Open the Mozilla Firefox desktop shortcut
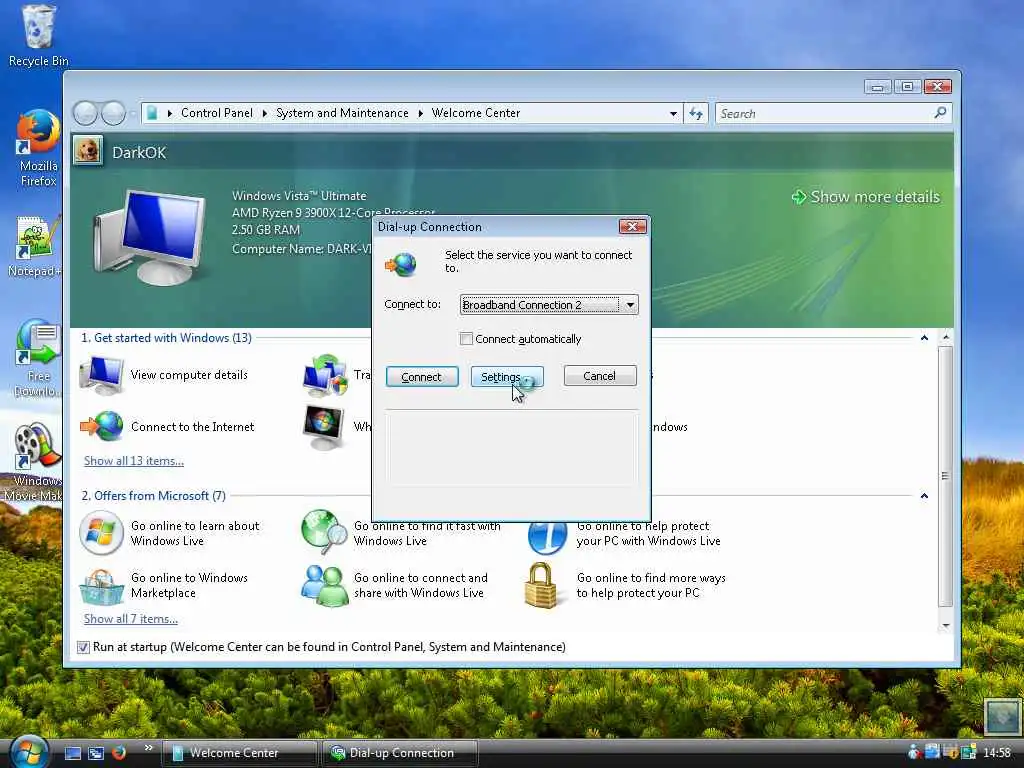The width and height of the screenshot is (1024, 768). 38,149
